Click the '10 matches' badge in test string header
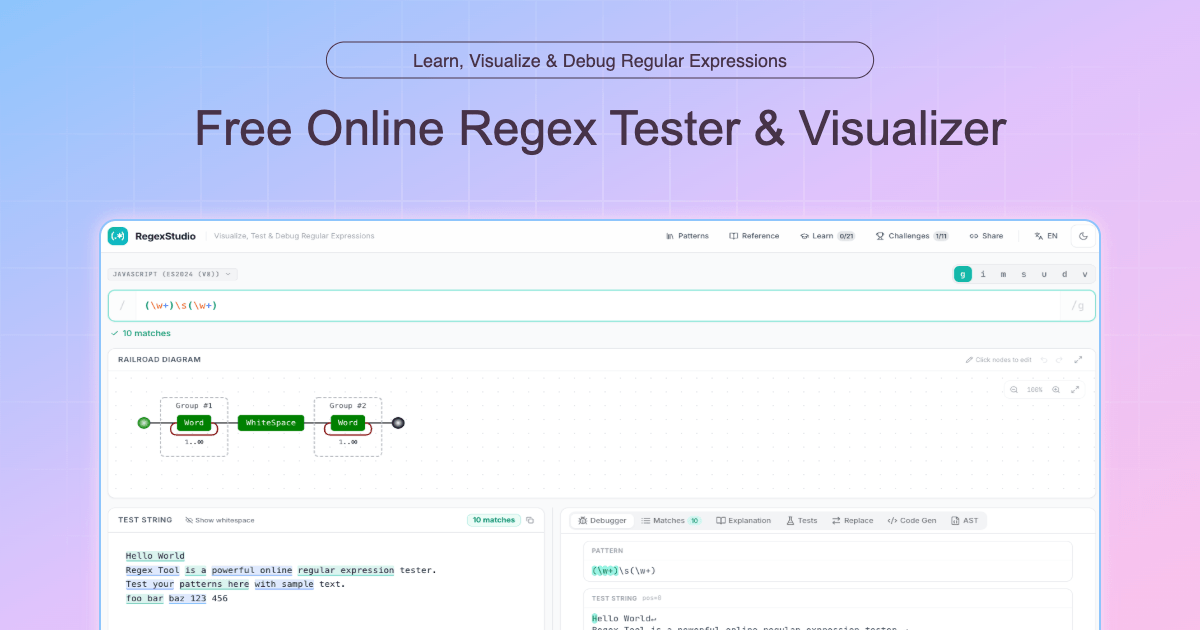 click(493, 520)
